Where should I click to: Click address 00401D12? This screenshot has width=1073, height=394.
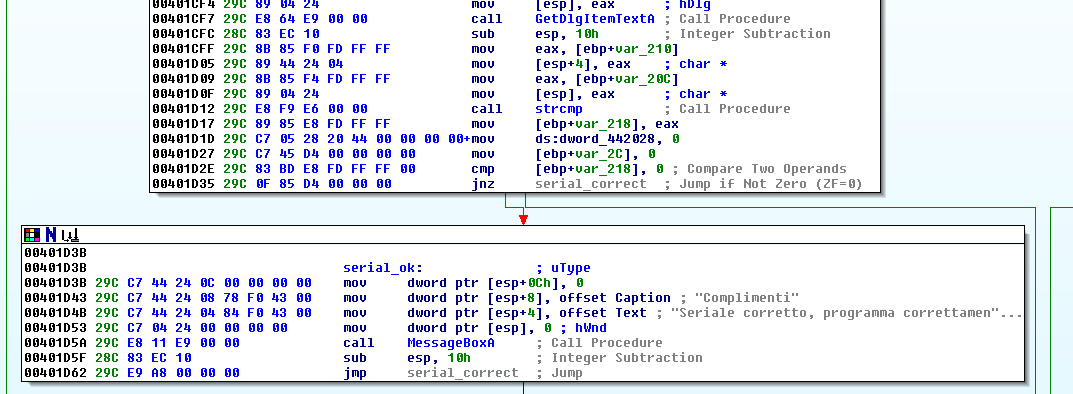[183, 109]
